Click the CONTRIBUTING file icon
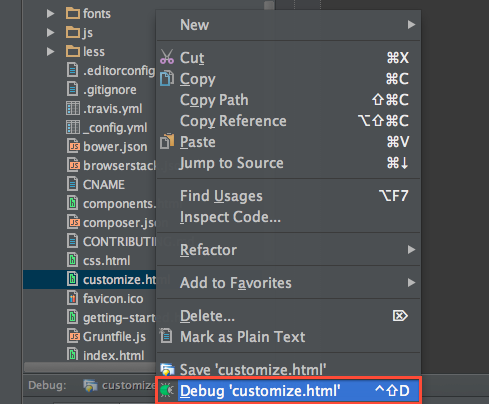Image resolution: width=489 pixels, height=404 pixels. (72, 241)
